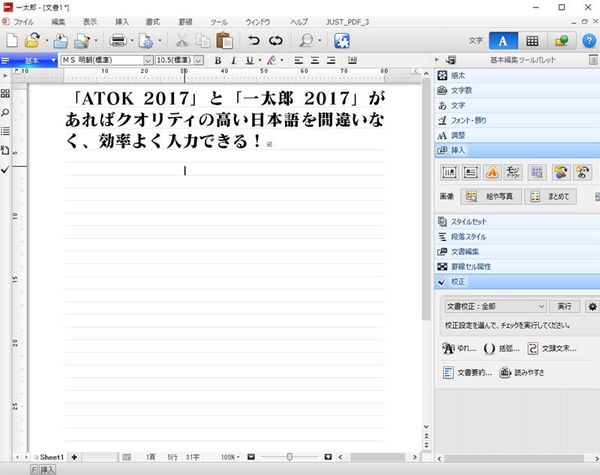Viewport: 600px width, 475px height.
Task: Toggle underline formatting U
Action: [249, 60]
